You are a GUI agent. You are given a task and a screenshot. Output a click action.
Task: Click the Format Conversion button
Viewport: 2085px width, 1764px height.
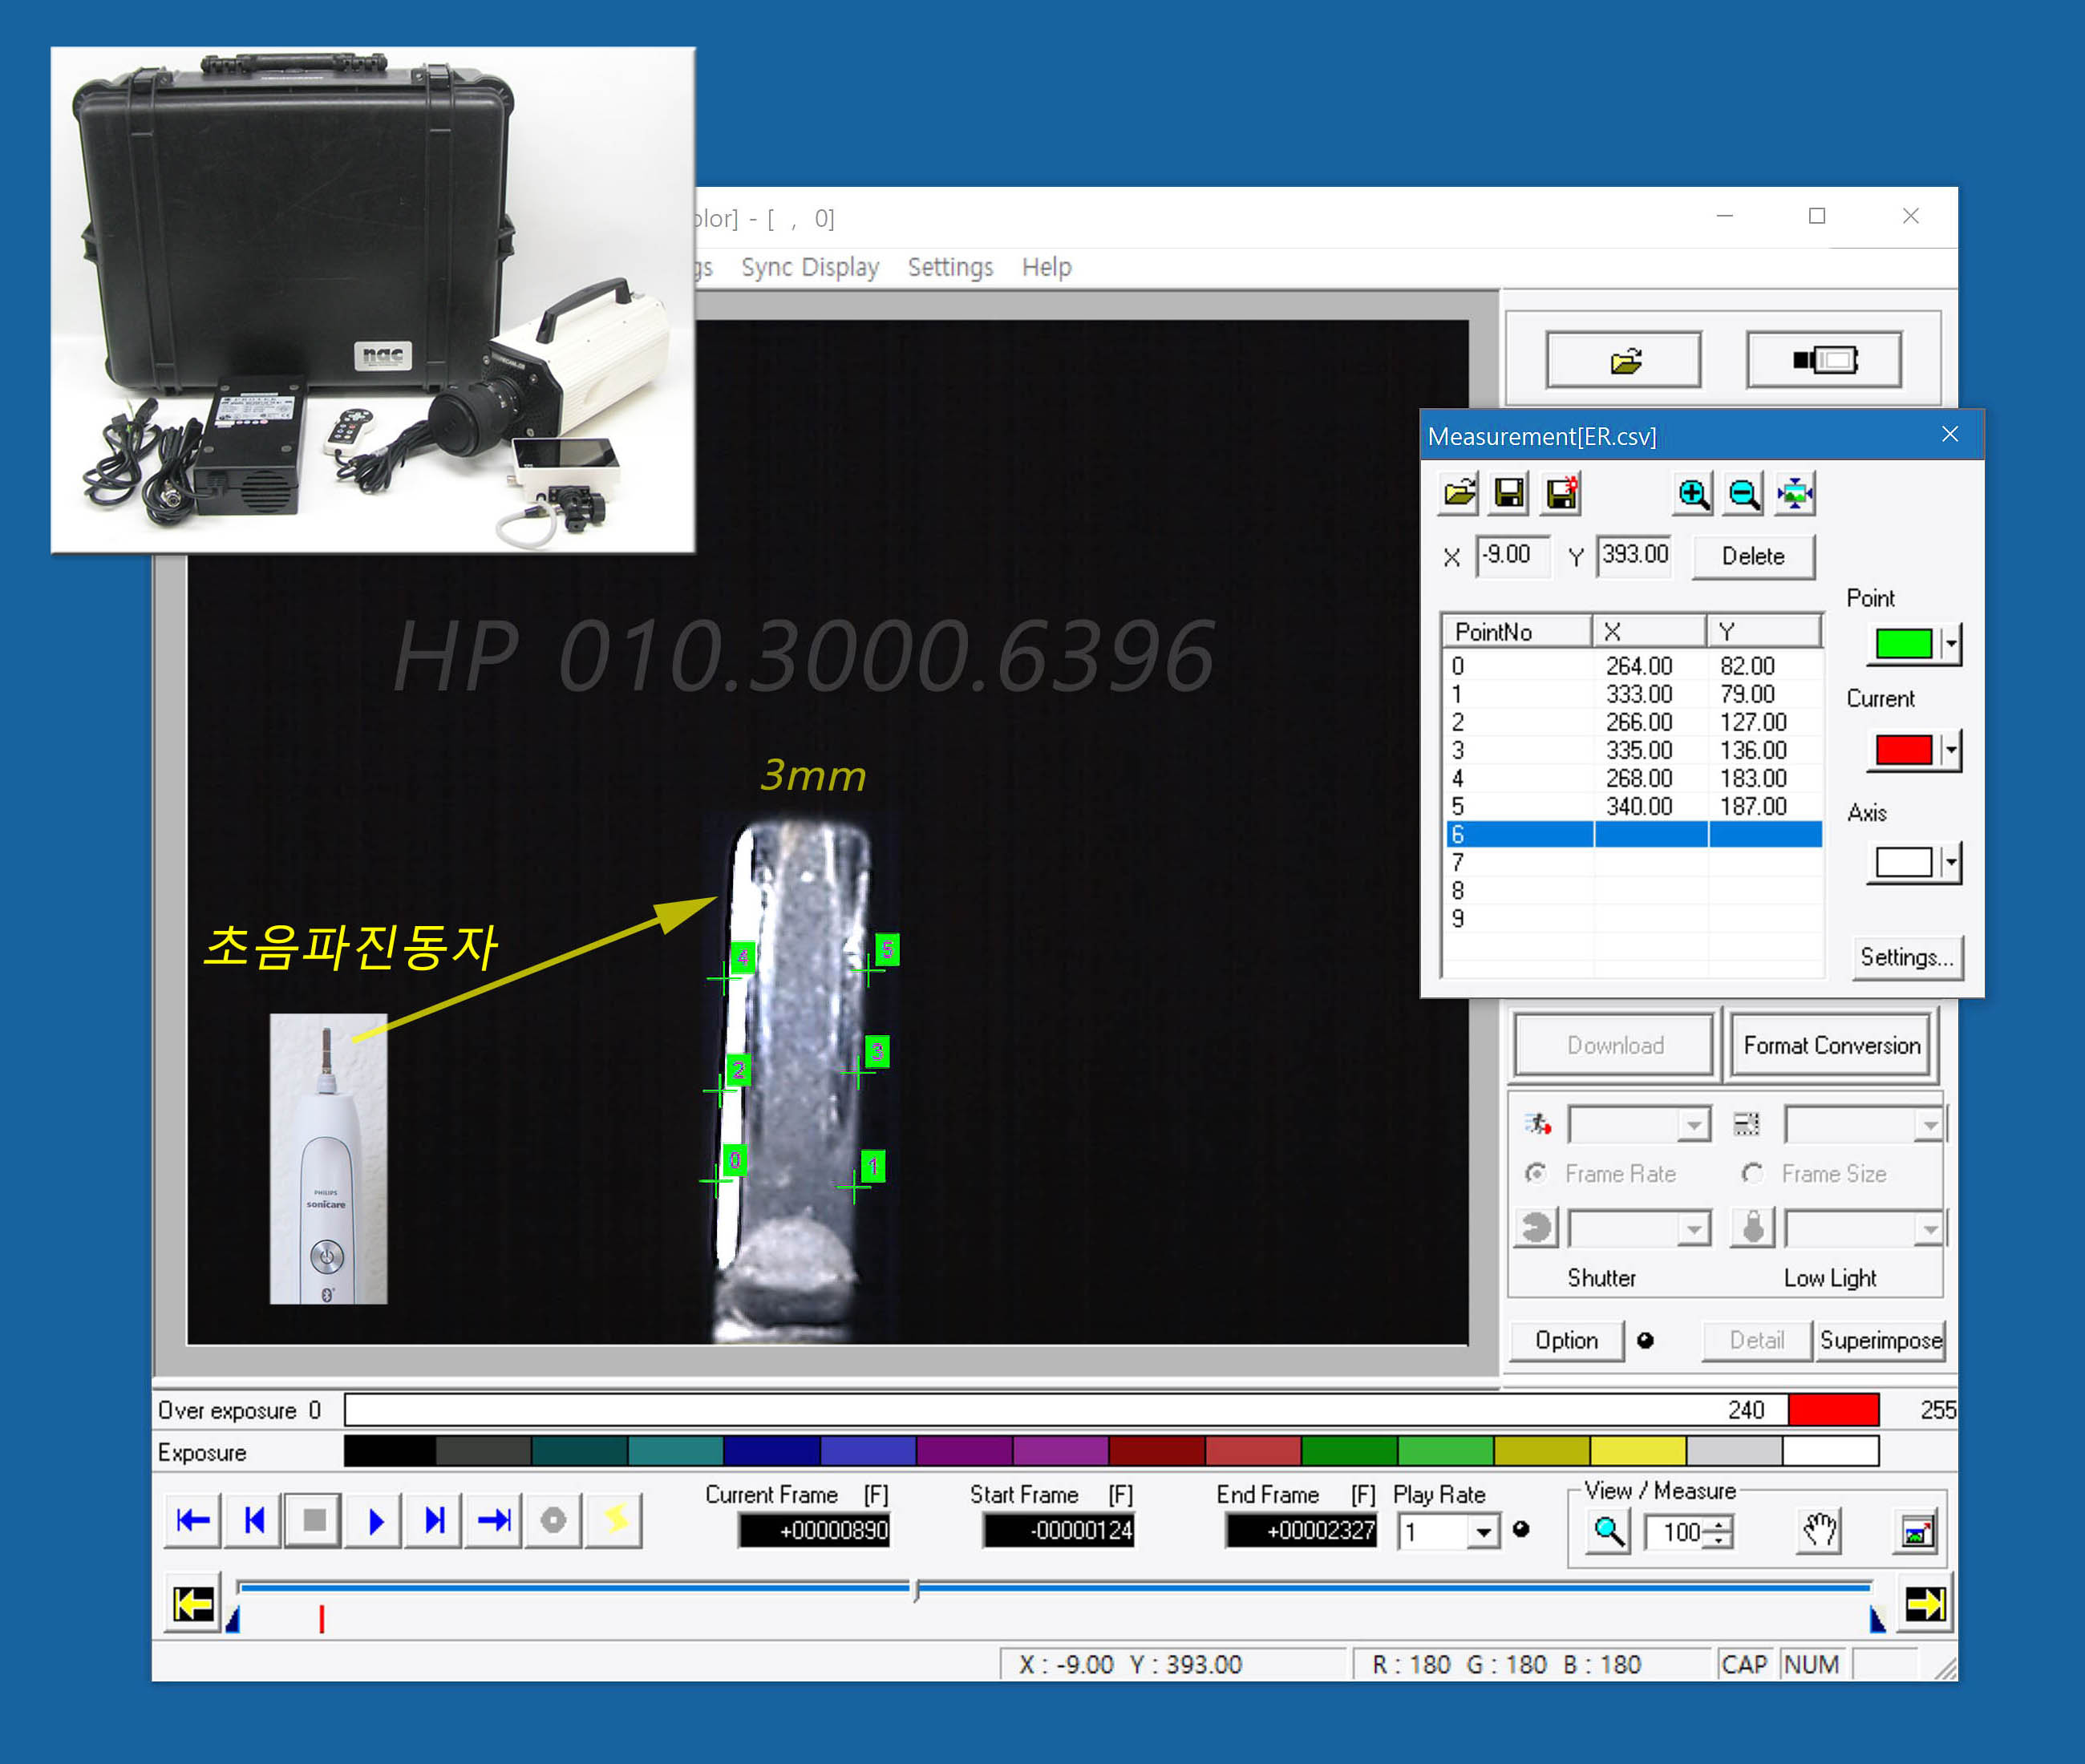(1831, 1046)
